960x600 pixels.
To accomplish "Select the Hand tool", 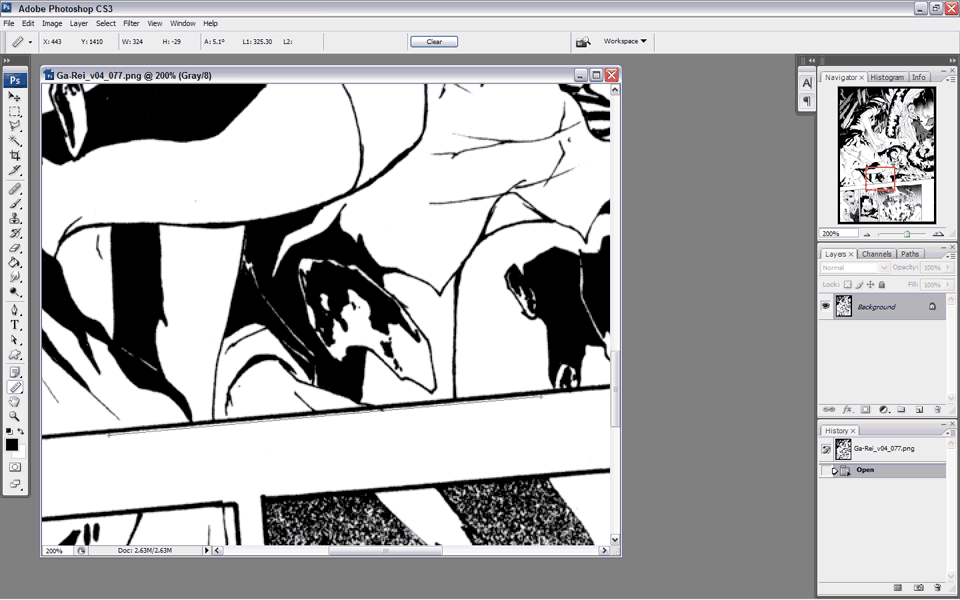I will (15, 402).
